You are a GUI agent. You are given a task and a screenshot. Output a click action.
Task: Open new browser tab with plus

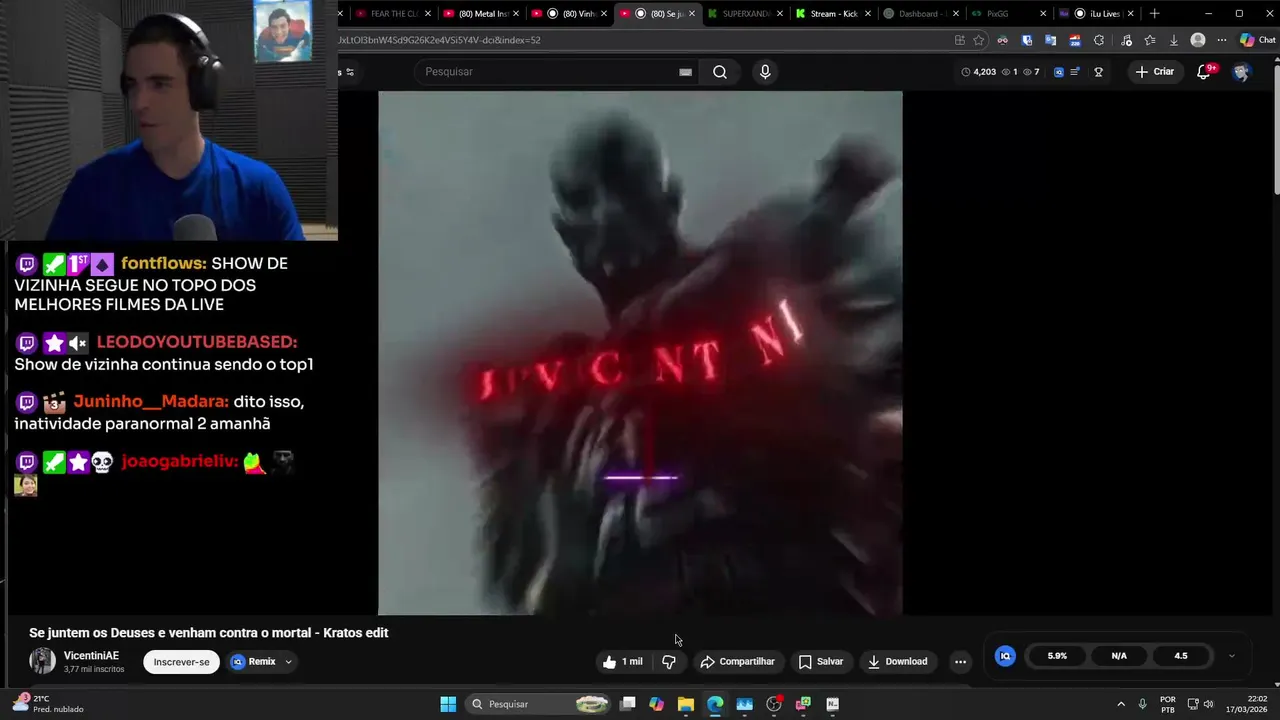pos(1154,13)
